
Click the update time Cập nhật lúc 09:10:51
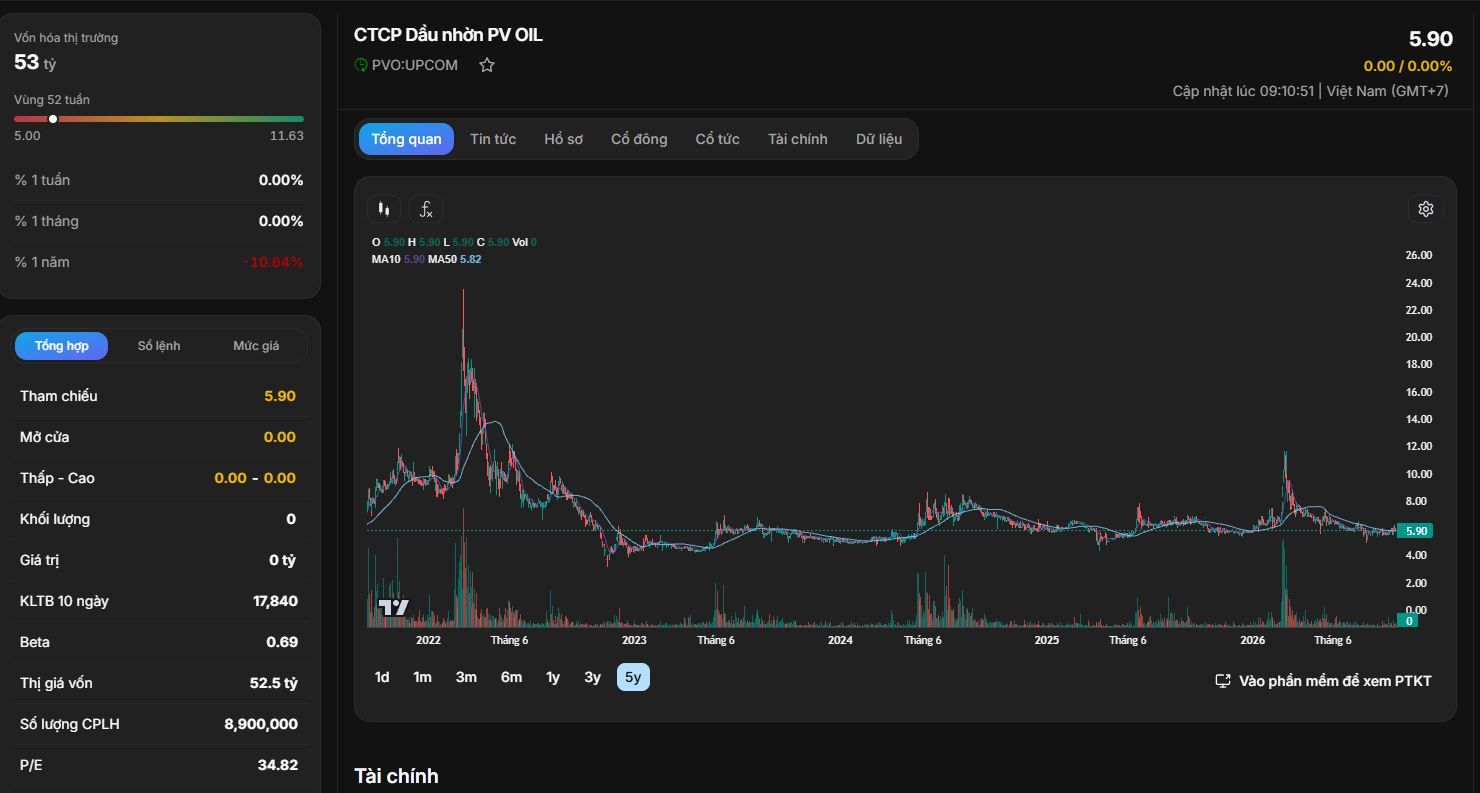coord(1243,91)
